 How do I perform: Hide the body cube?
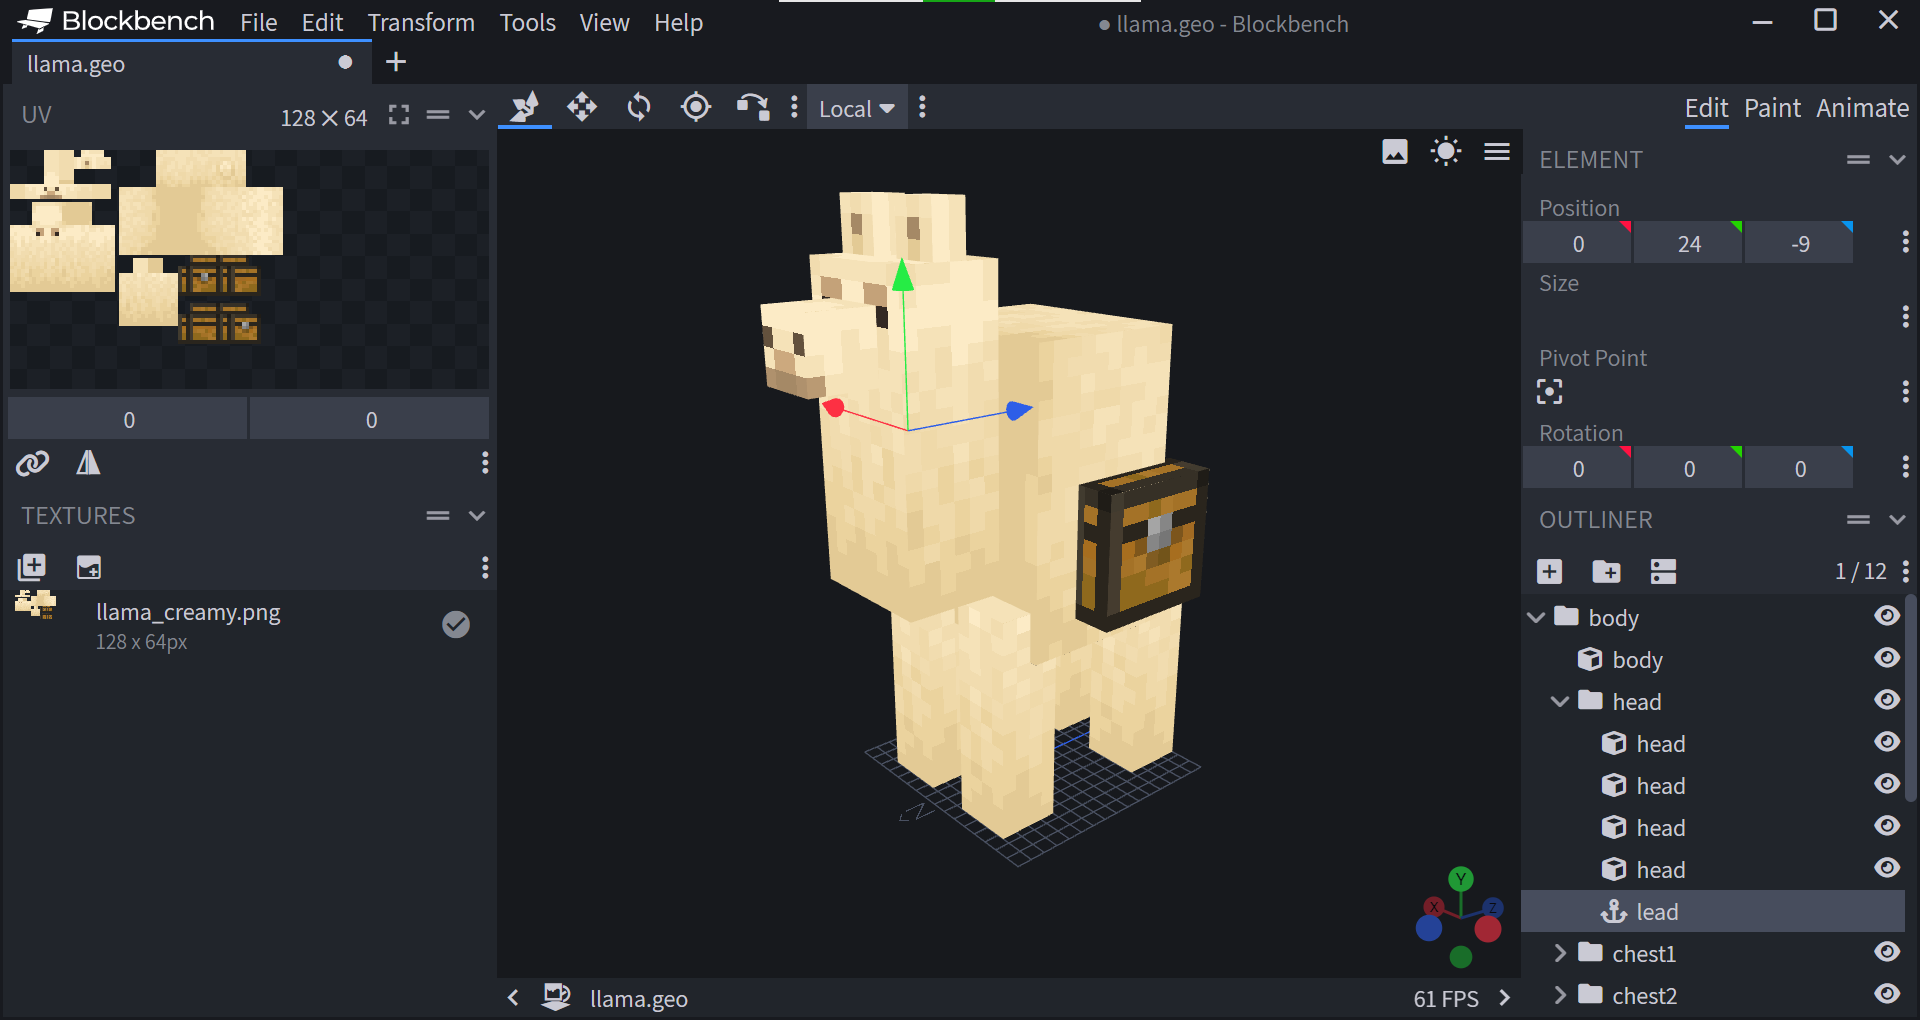(x=1887, y=658)
